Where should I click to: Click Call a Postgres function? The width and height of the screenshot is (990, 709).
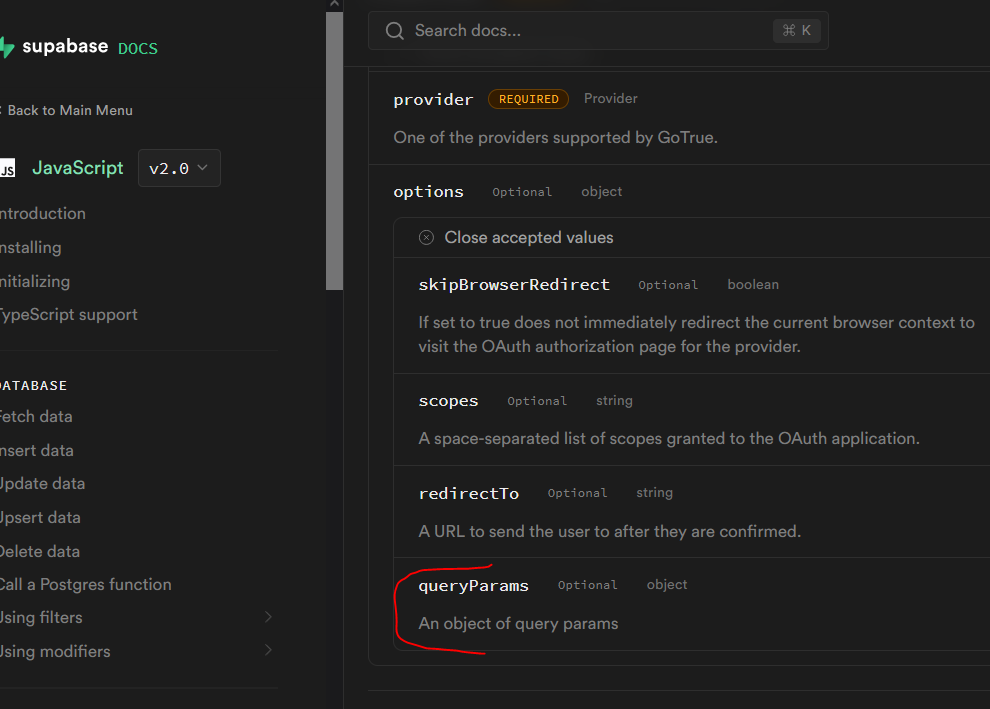(86, 584)
